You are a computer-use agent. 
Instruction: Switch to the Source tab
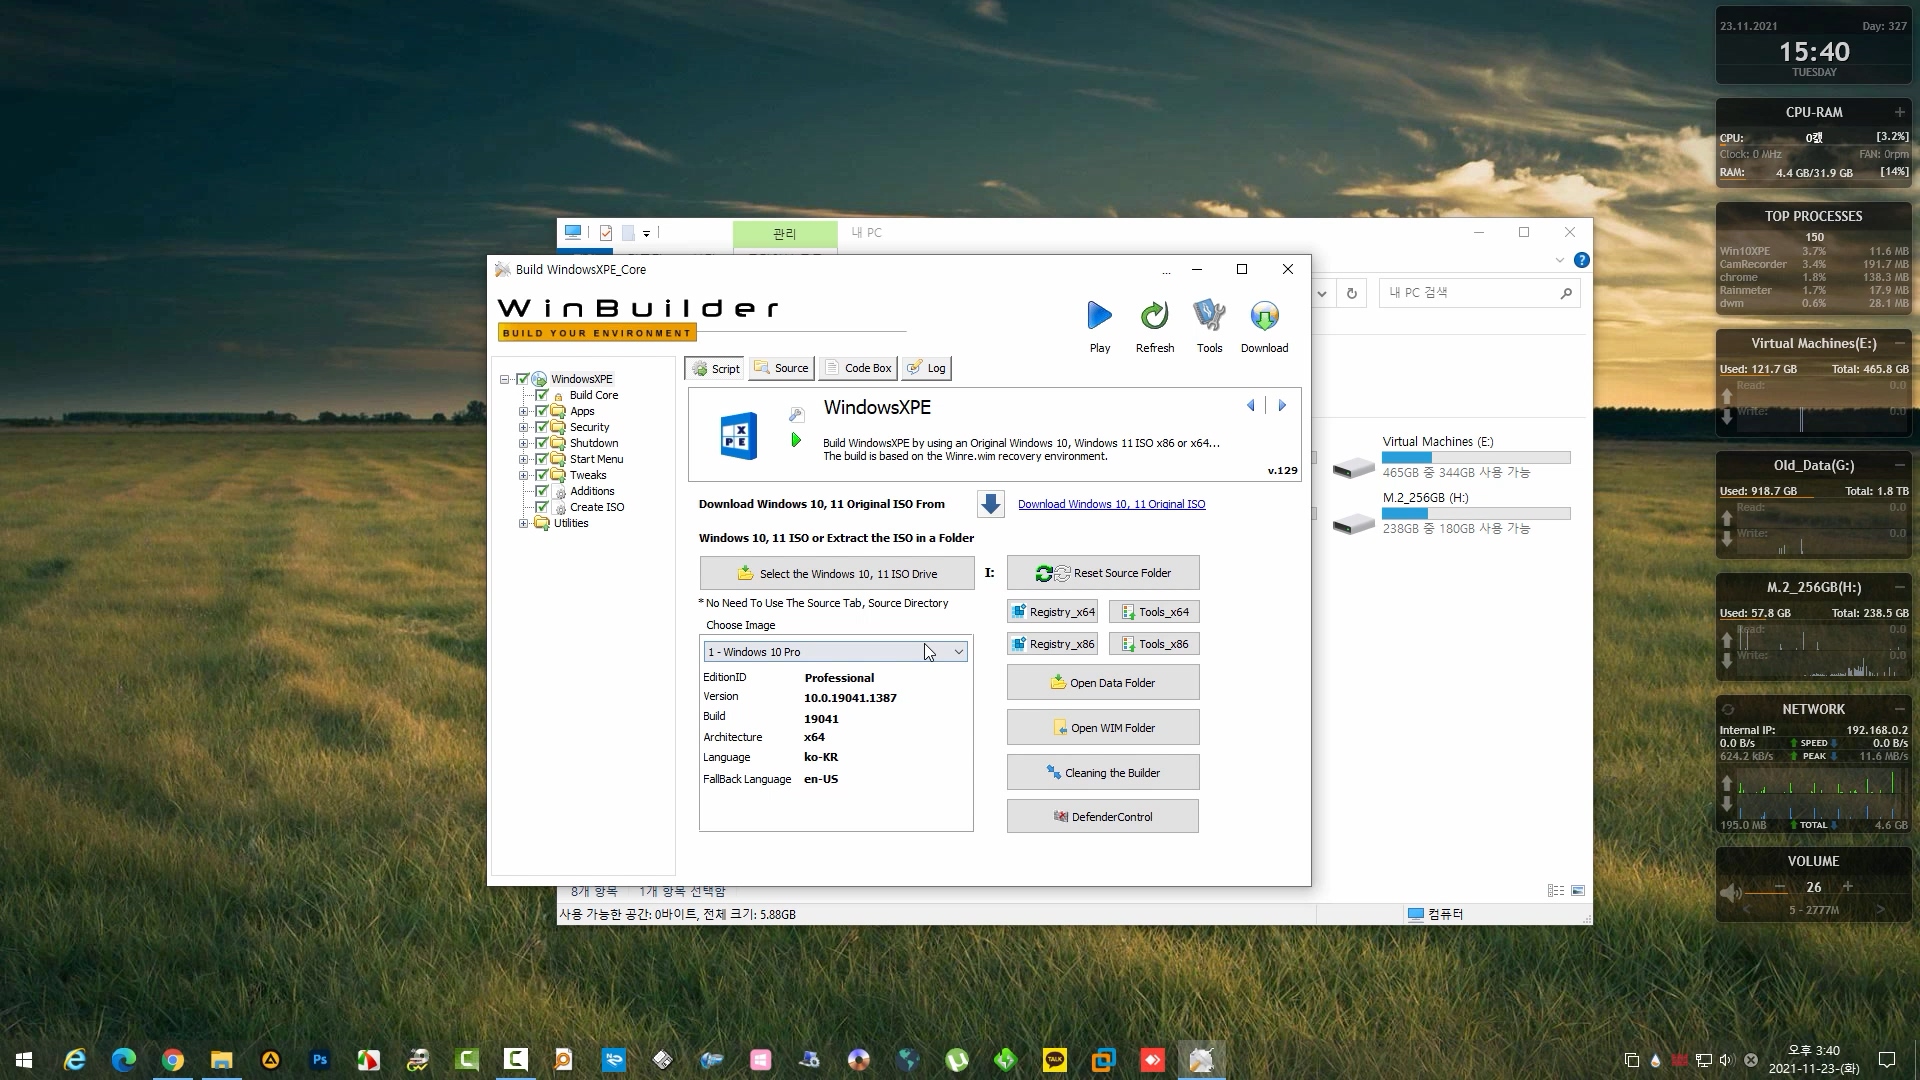click(x=781, y=368)
